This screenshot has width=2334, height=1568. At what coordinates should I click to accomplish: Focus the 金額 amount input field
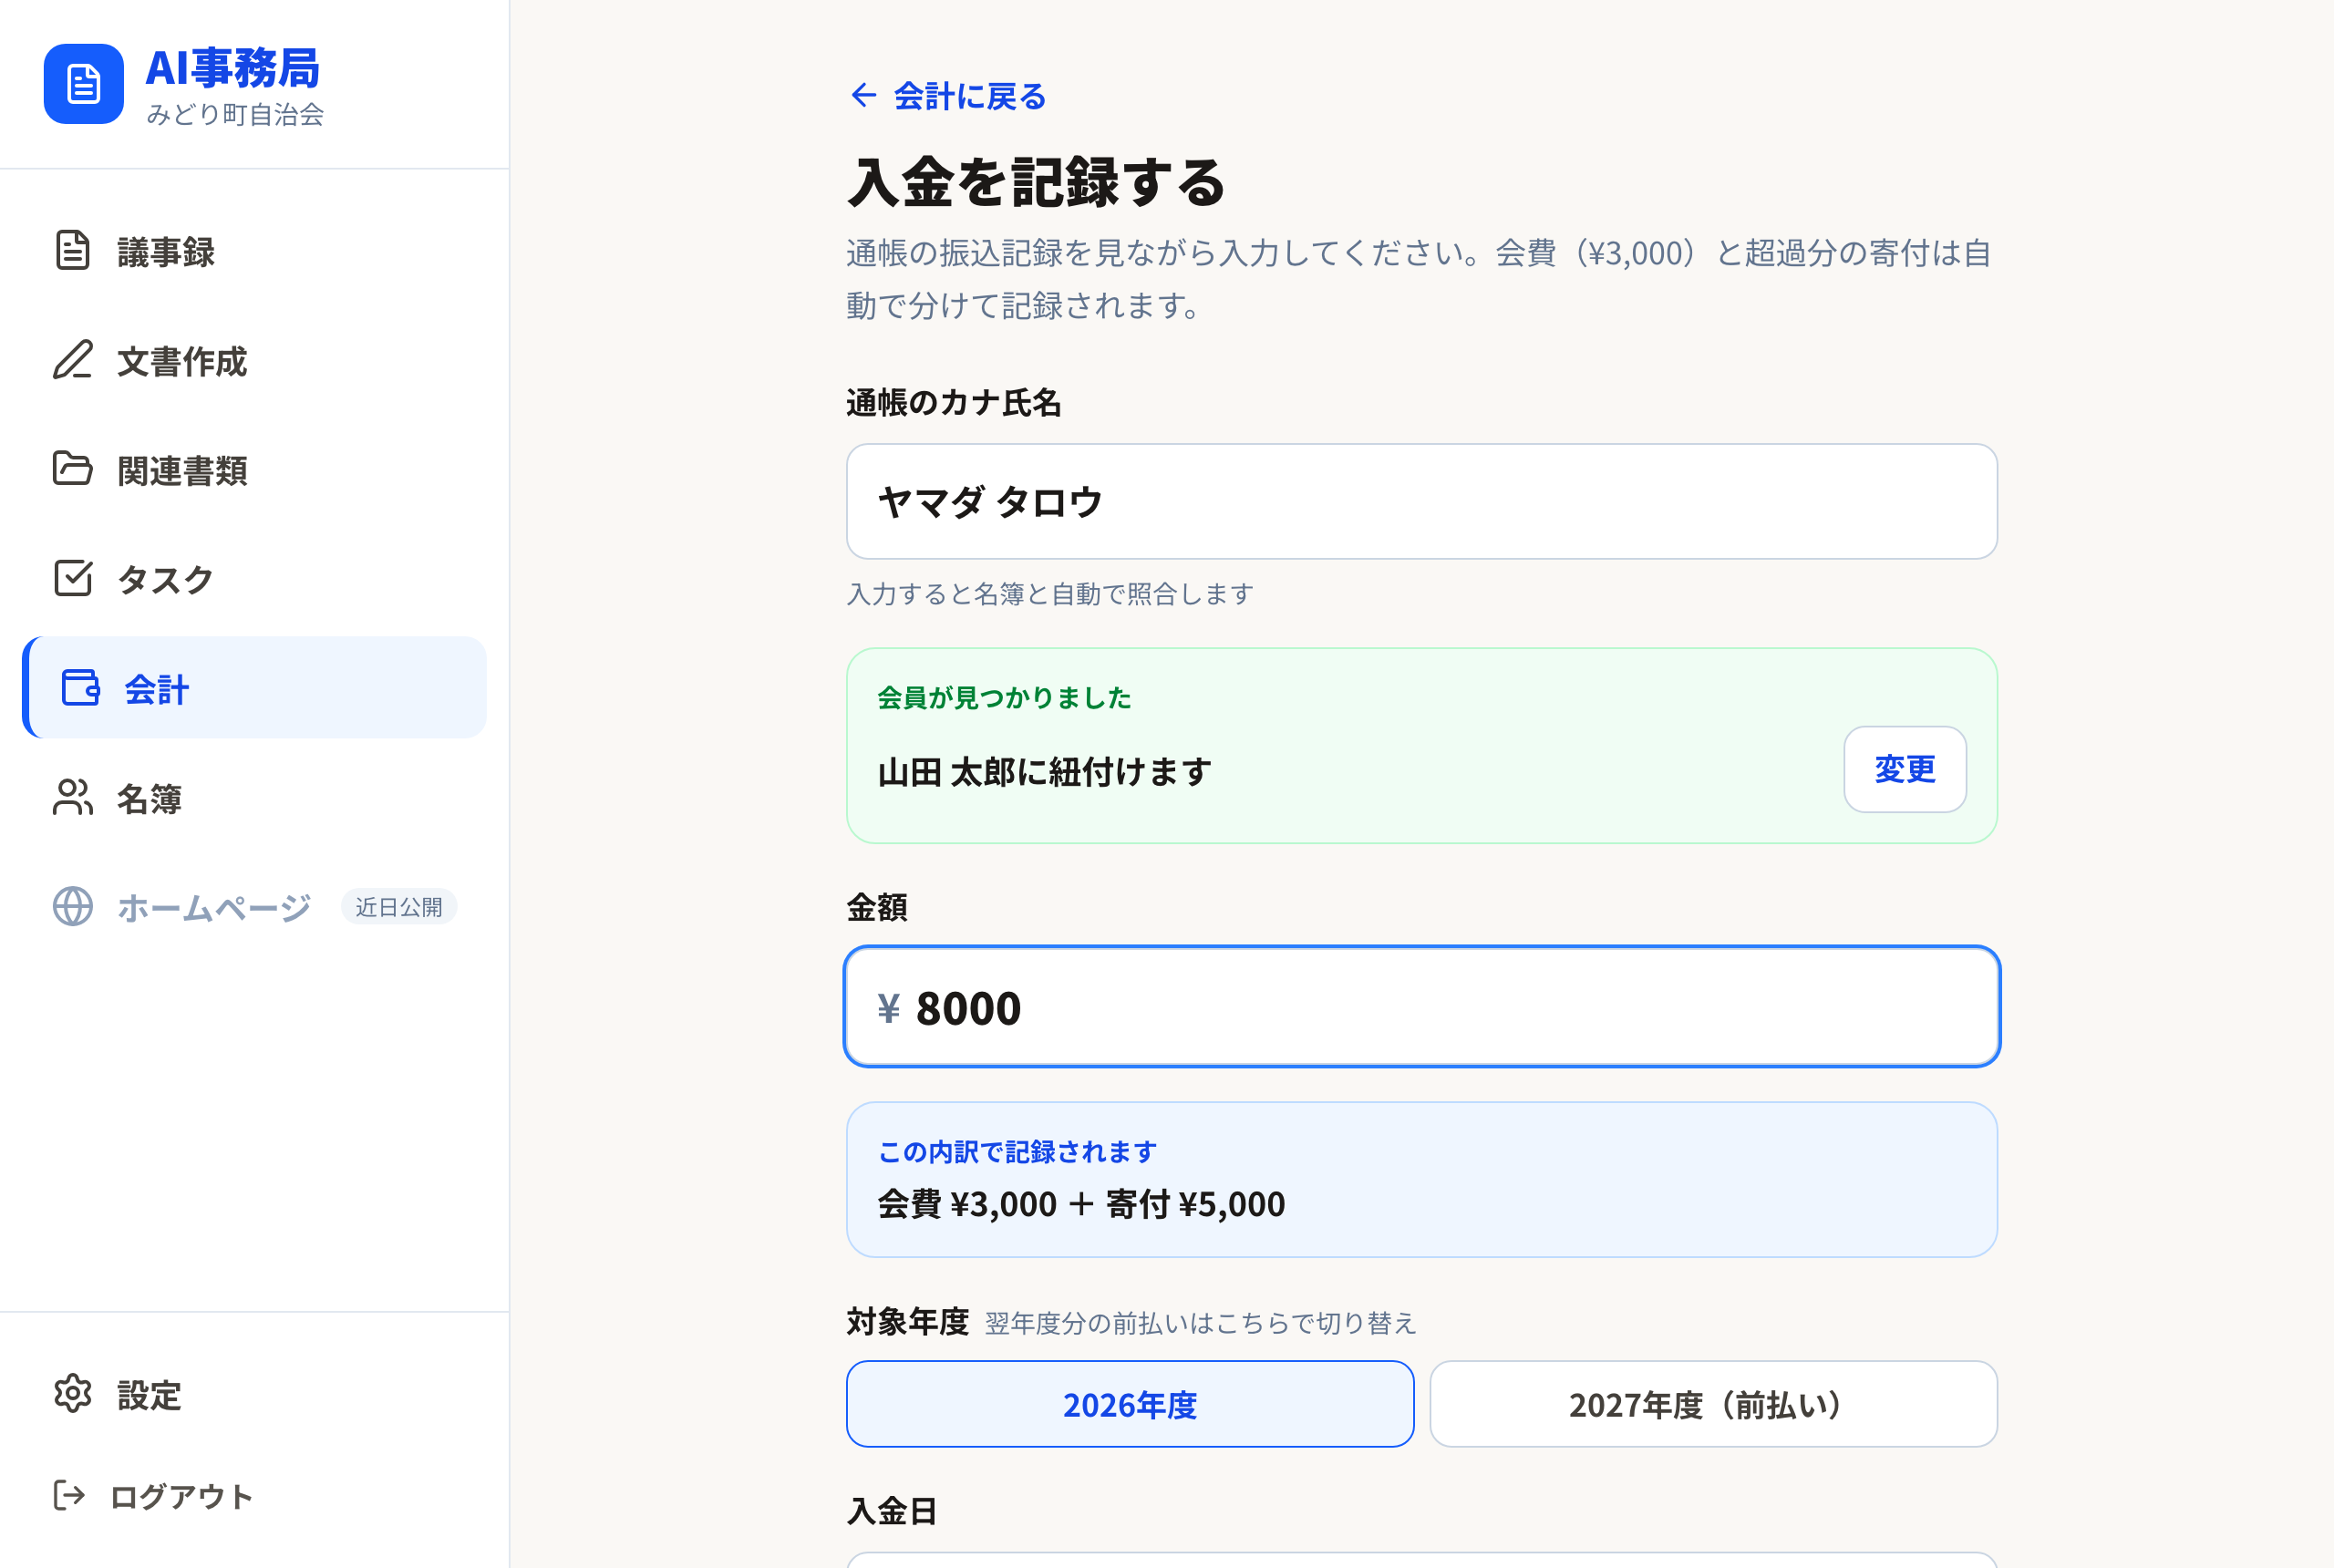tap(1422, 1007)
